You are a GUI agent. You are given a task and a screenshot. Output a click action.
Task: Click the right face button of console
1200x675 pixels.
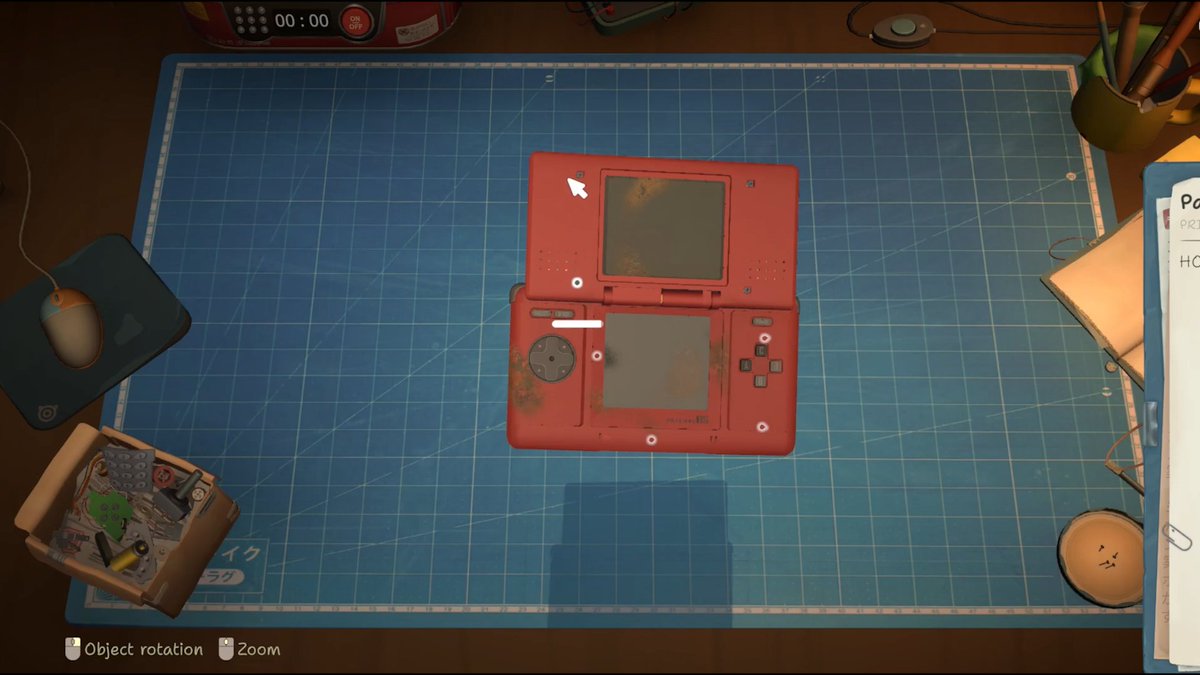pos(777,366)
